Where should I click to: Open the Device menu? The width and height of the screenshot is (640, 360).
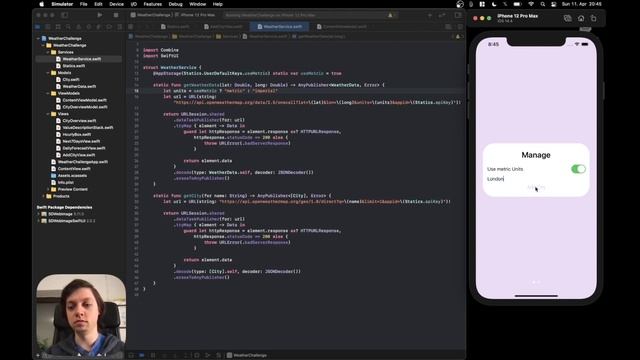pyautogui.click(x=116, y=4)
